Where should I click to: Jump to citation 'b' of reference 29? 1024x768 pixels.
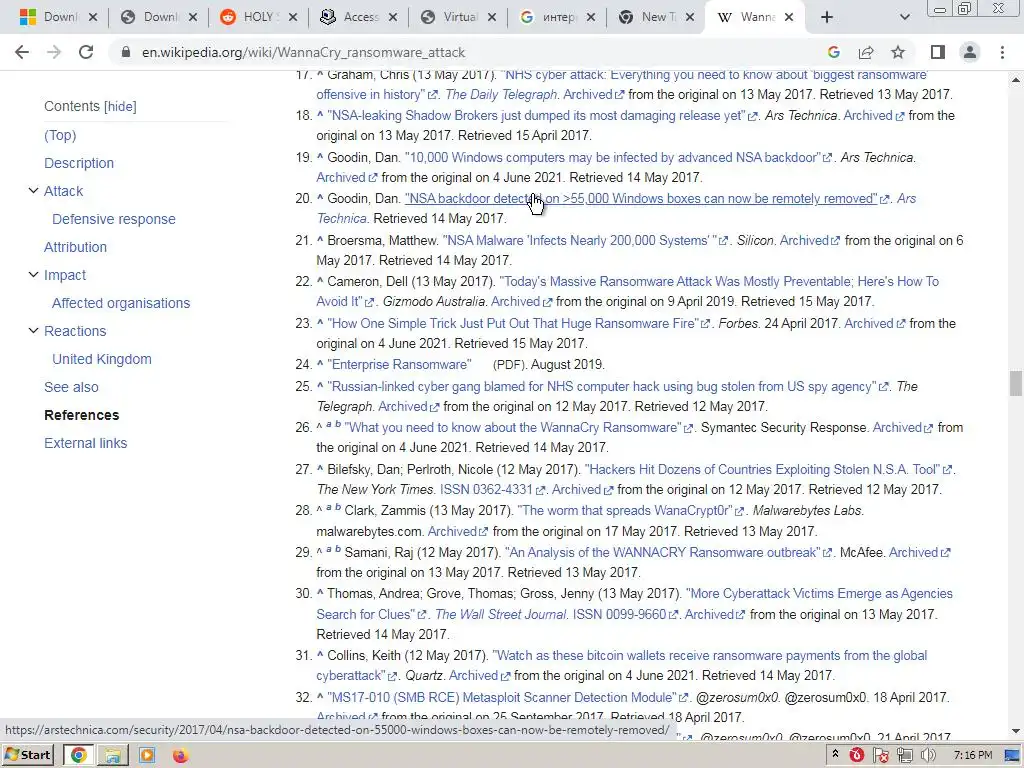click(338, 550)
